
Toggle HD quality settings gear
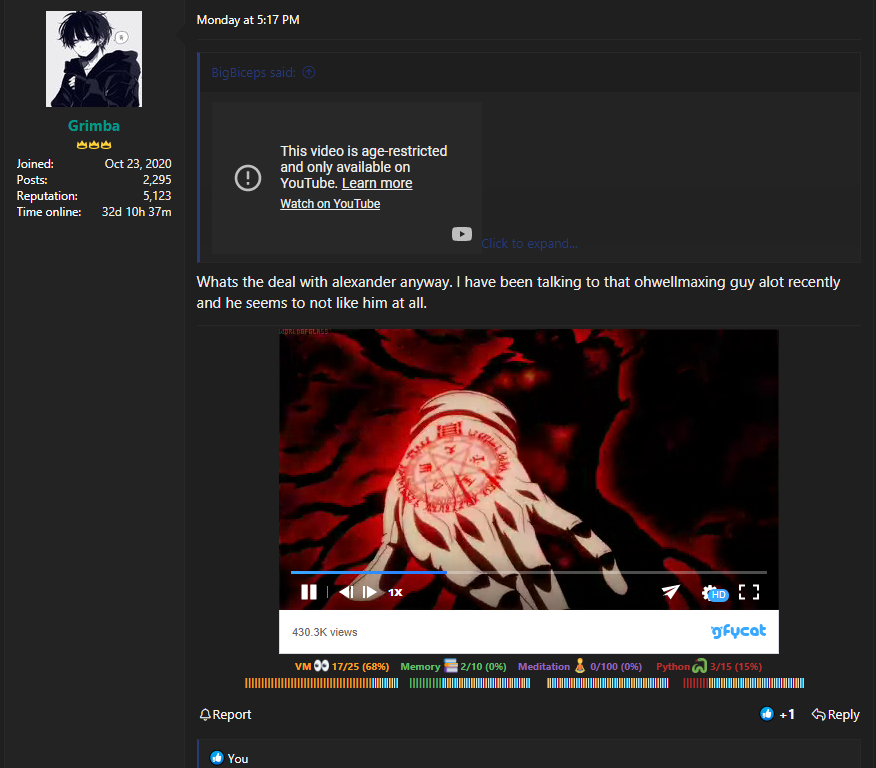tap(711, 593)
